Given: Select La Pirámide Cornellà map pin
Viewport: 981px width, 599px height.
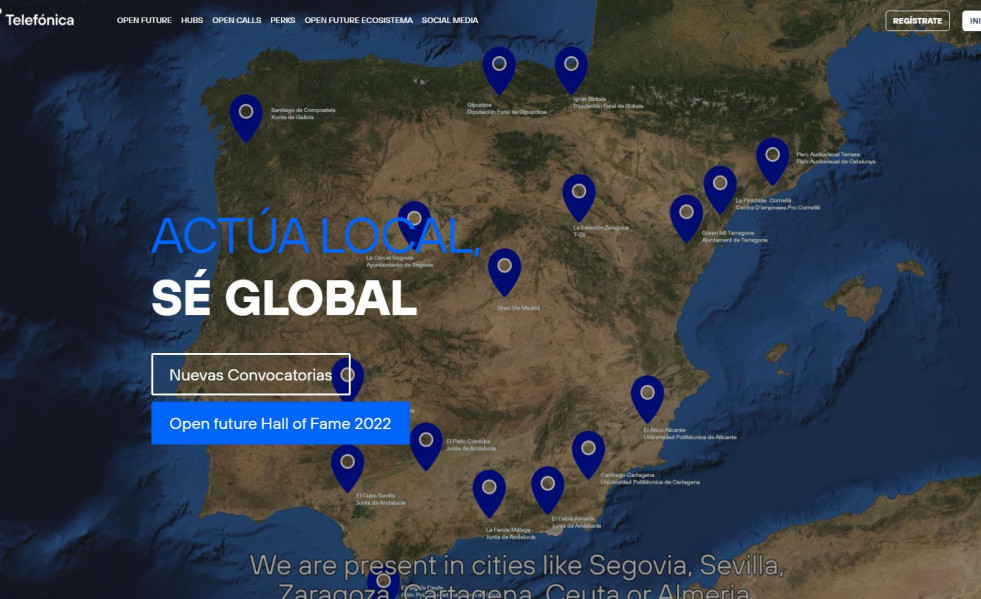Looking at the screenshot, I should pyautogui.click(x=720, y=185).
